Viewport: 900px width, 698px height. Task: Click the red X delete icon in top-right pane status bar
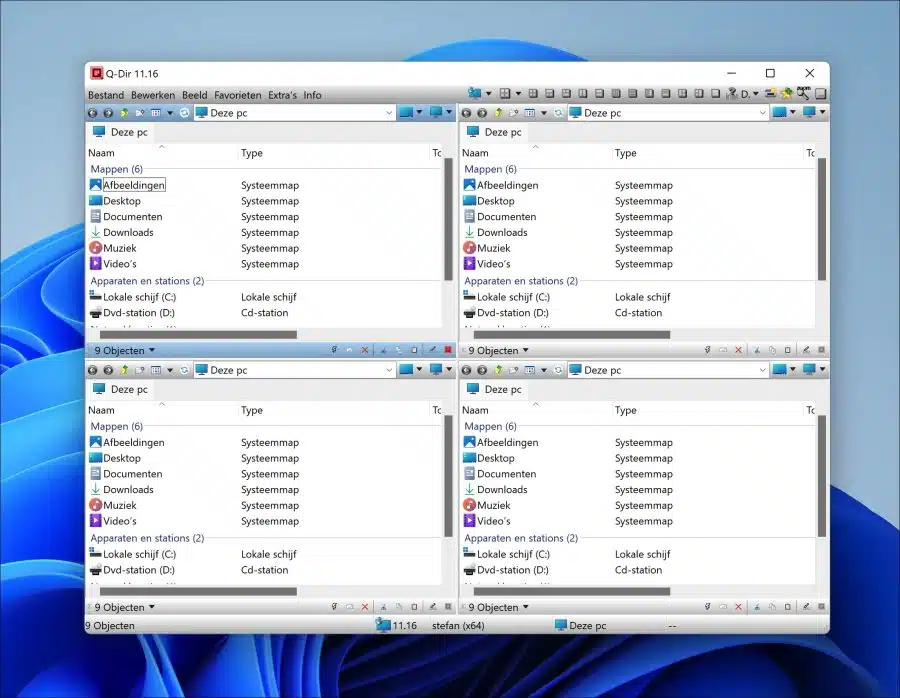pos(738,350)
